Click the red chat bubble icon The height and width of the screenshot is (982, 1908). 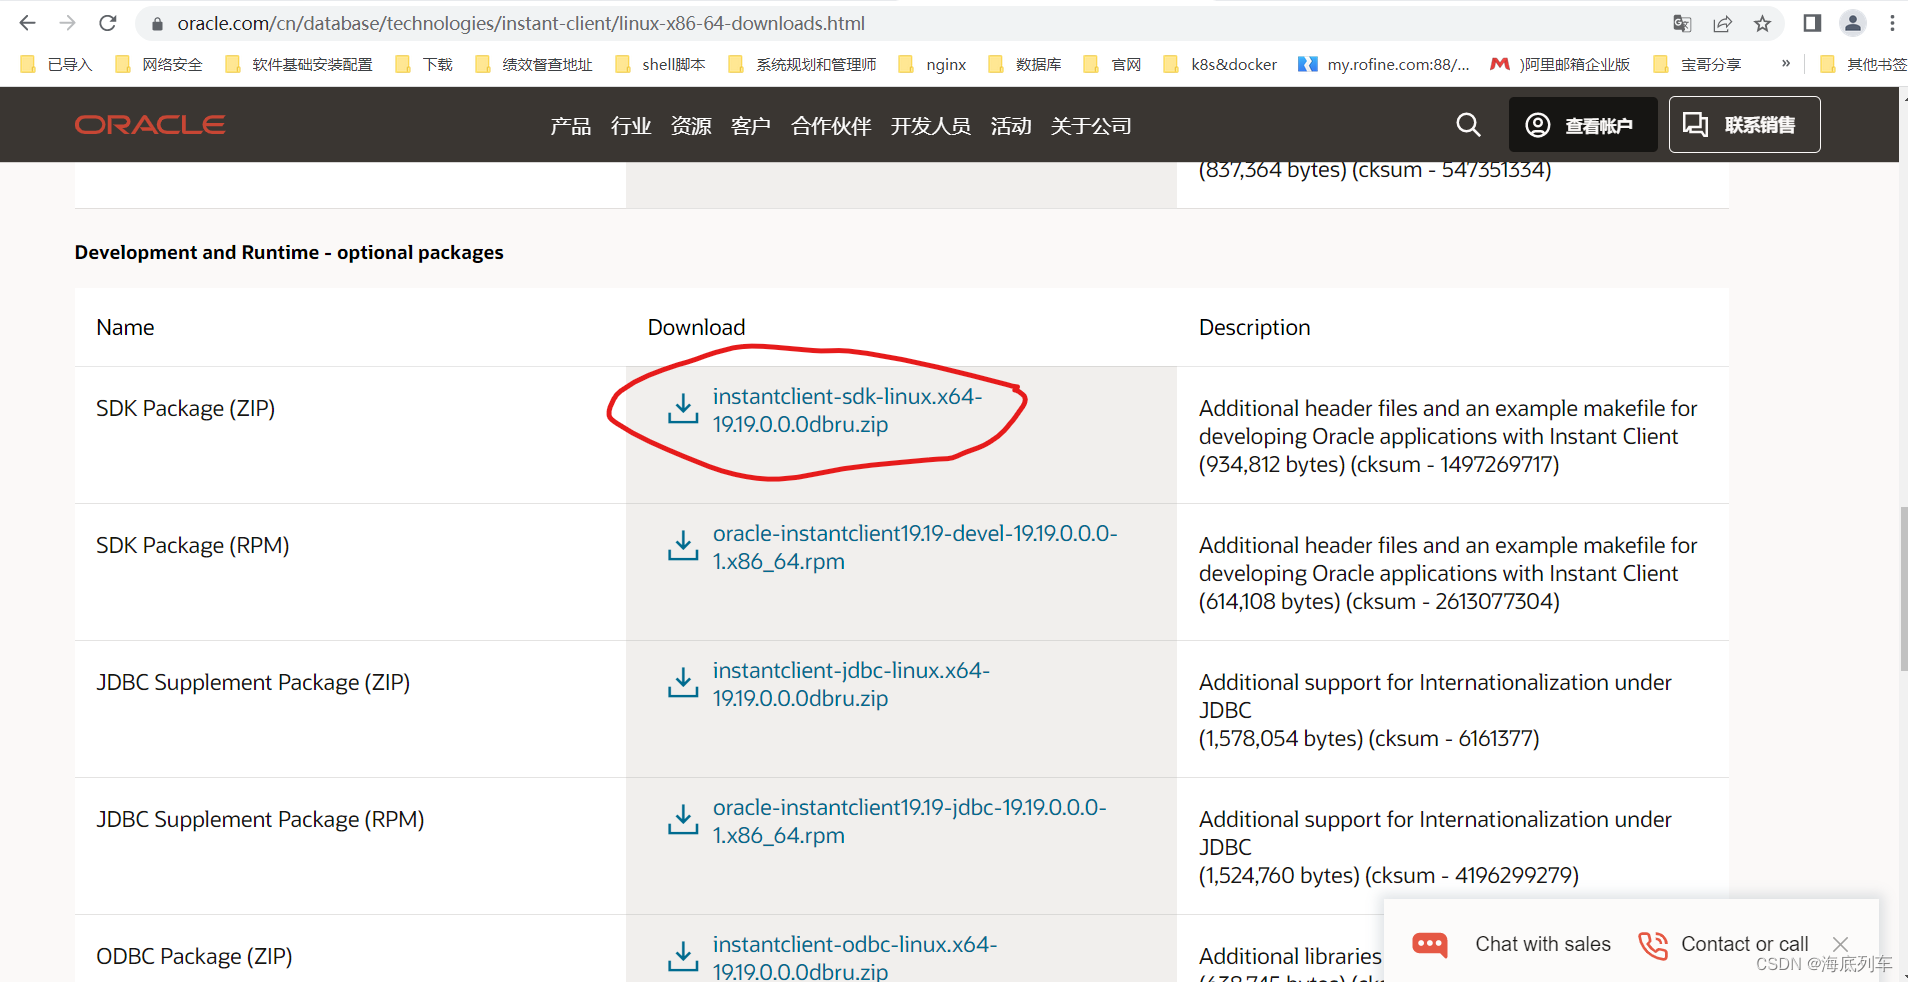(1430, 944)
